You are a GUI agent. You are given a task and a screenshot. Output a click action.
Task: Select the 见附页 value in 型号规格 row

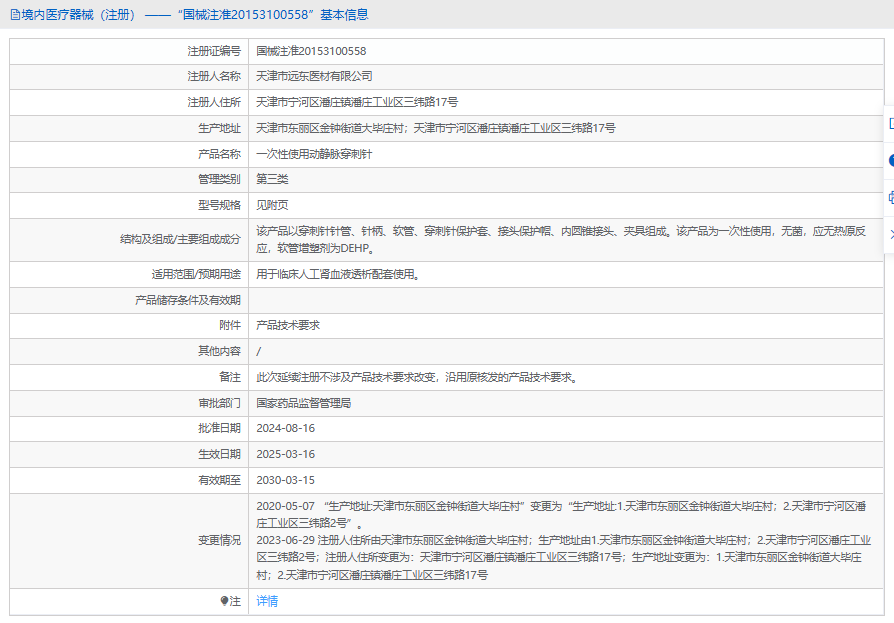point(272,205)
